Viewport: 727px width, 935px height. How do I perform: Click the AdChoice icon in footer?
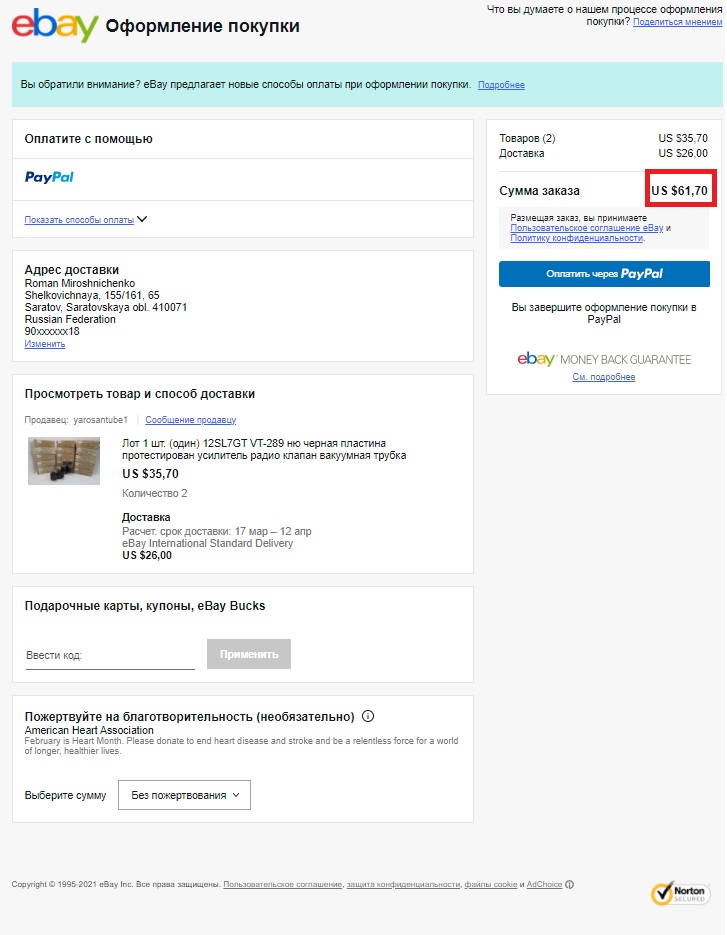click(570, 884)
